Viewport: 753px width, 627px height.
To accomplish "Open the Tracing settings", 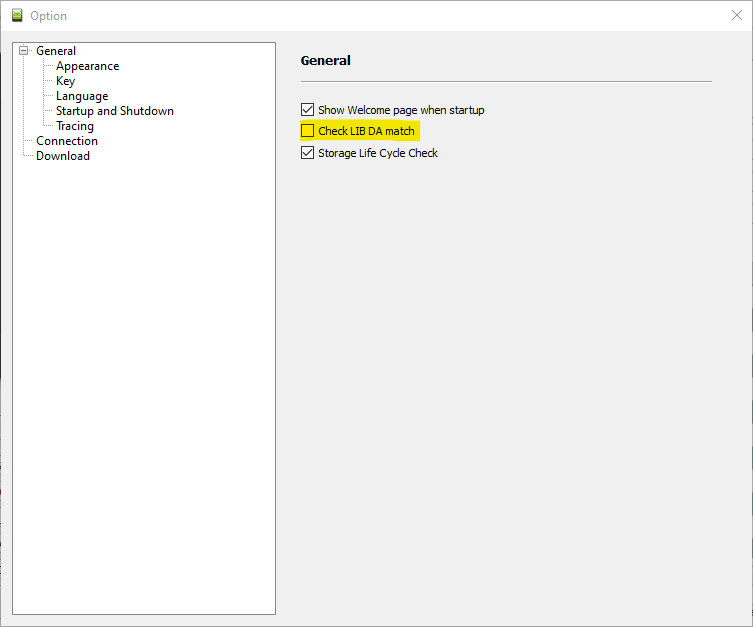I will [x=75, y=126].
